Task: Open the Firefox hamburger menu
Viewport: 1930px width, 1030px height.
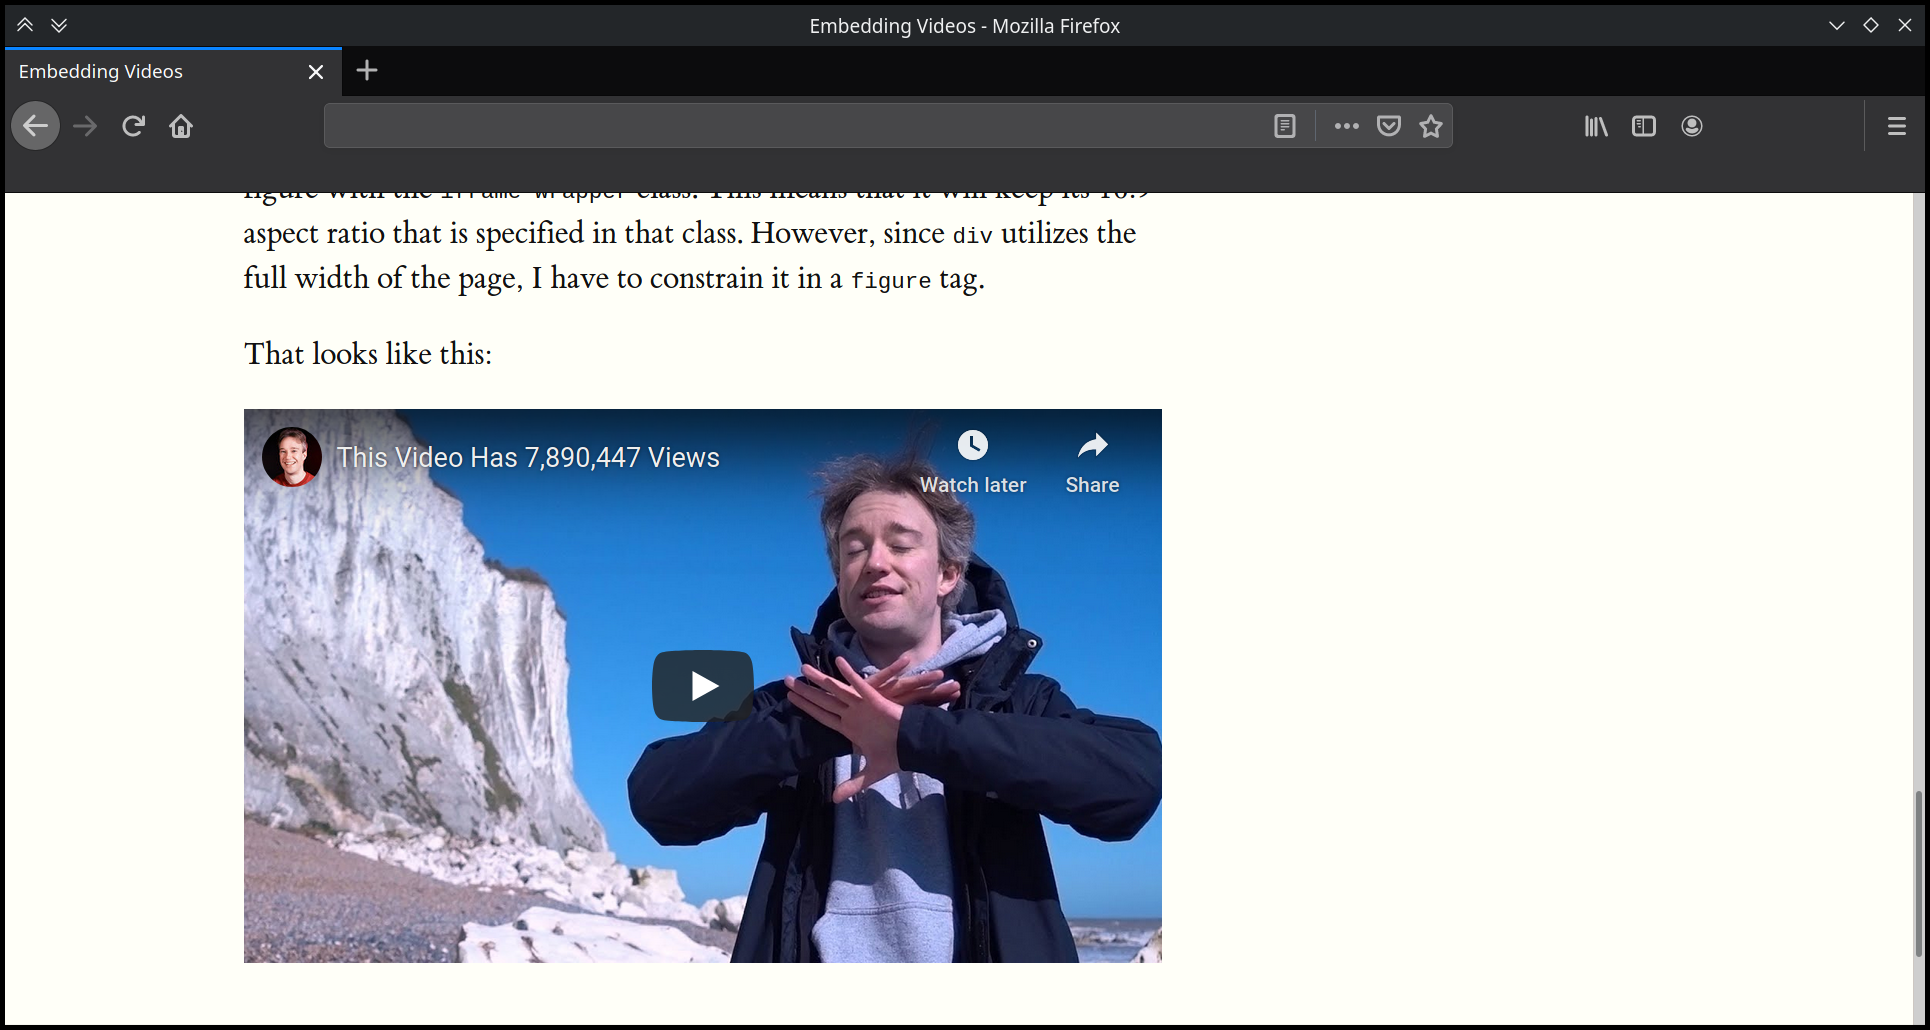Action: [x=1897, y=126]
